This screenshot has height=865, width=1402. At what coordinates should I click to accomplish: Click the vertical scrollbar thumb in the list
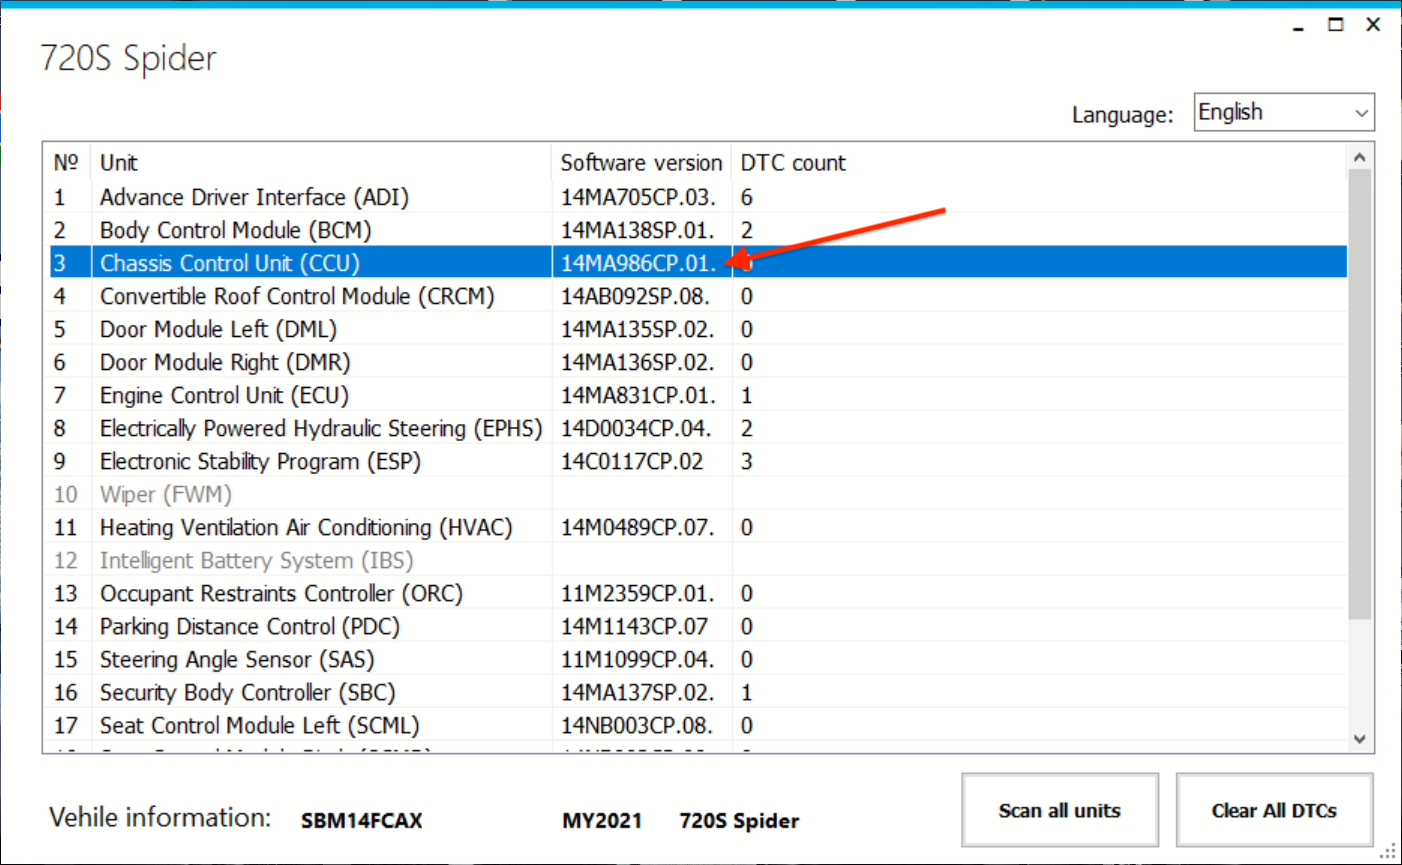(1359, 394)
